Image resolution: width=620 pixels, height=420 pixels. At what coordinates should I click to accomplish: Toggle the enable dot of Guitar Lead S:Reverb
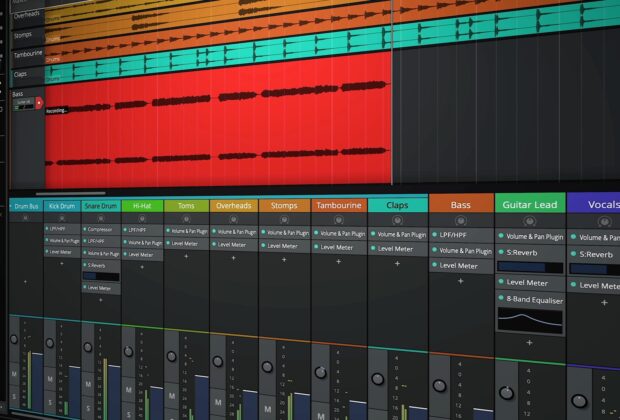click(501, 252)
